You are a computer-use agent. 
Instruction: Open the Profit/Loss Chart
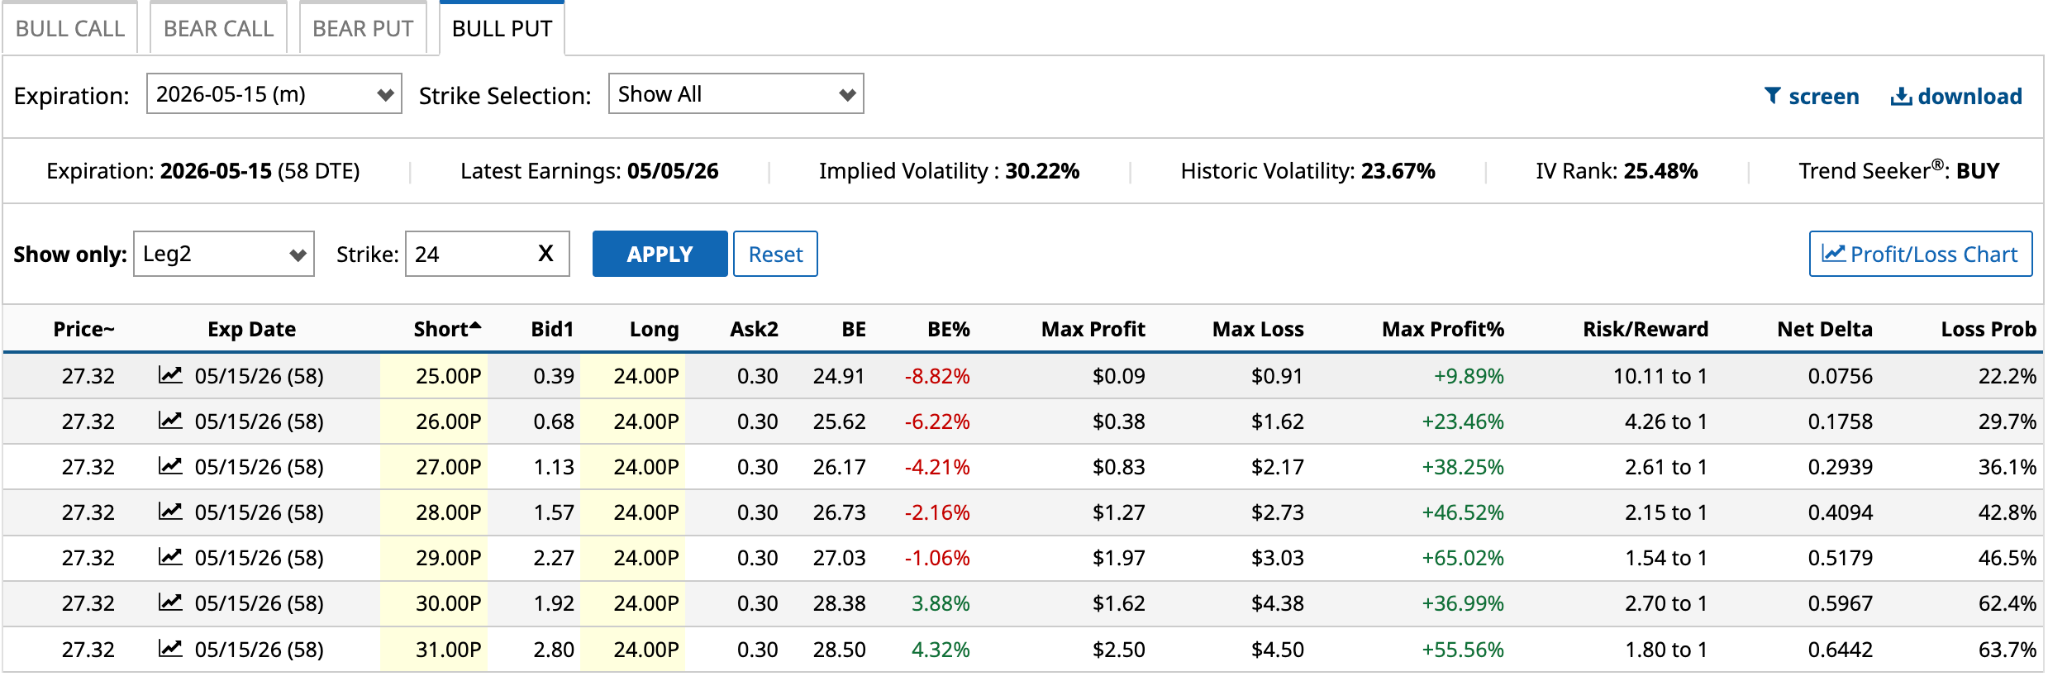coord(1920,254)
